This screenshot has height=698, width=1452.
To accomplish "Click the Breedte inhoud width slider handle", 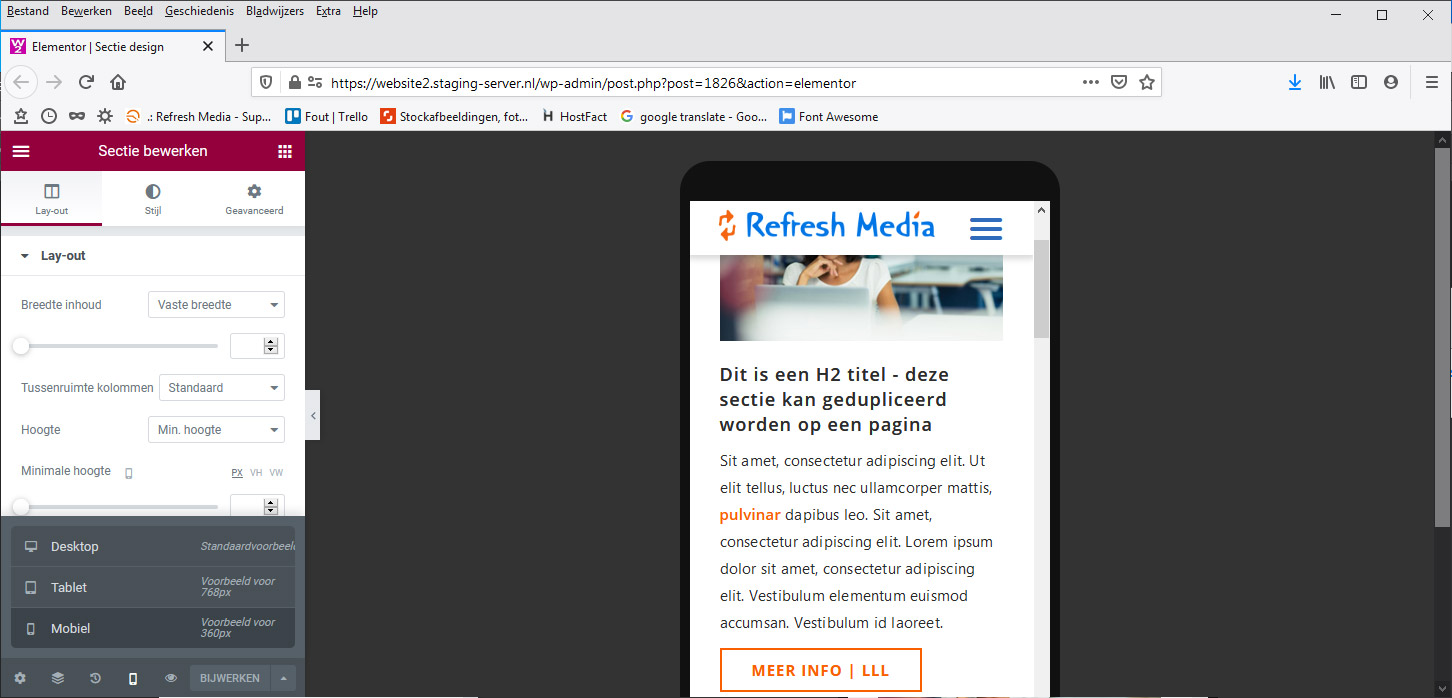I will point(21,346).
